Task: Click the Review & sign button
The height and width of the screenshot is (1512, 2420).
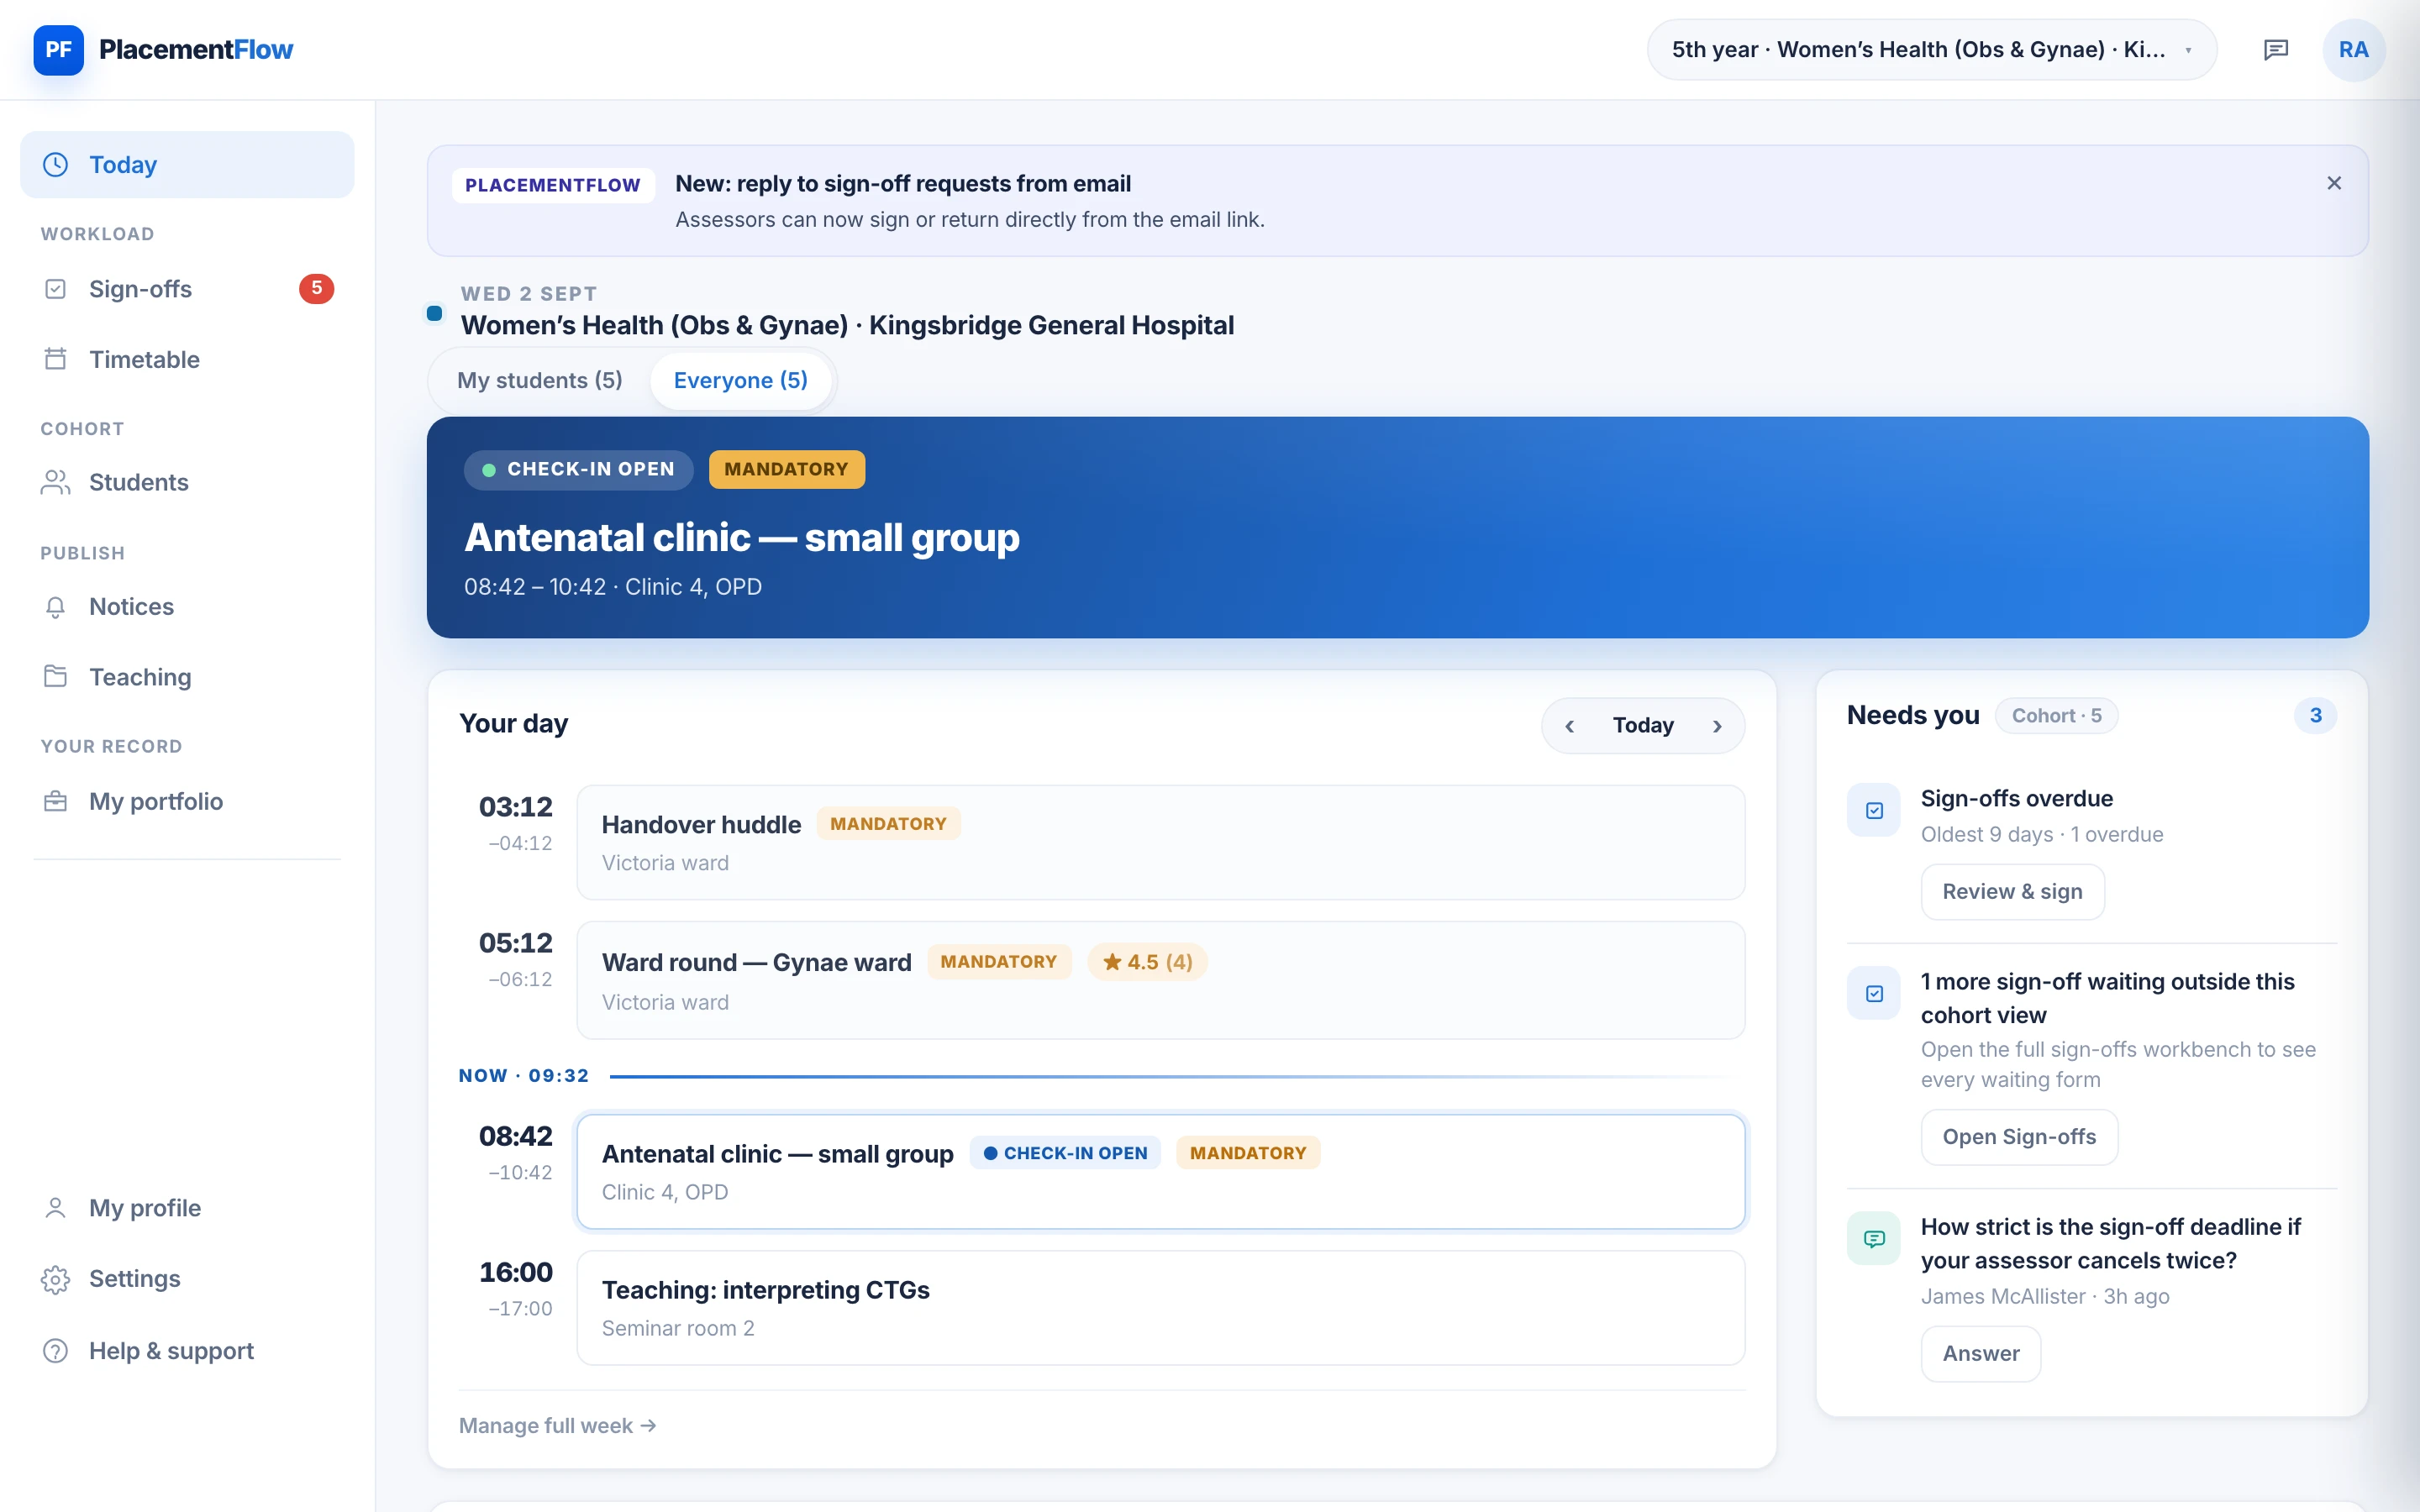Action: pos(2012,891)
